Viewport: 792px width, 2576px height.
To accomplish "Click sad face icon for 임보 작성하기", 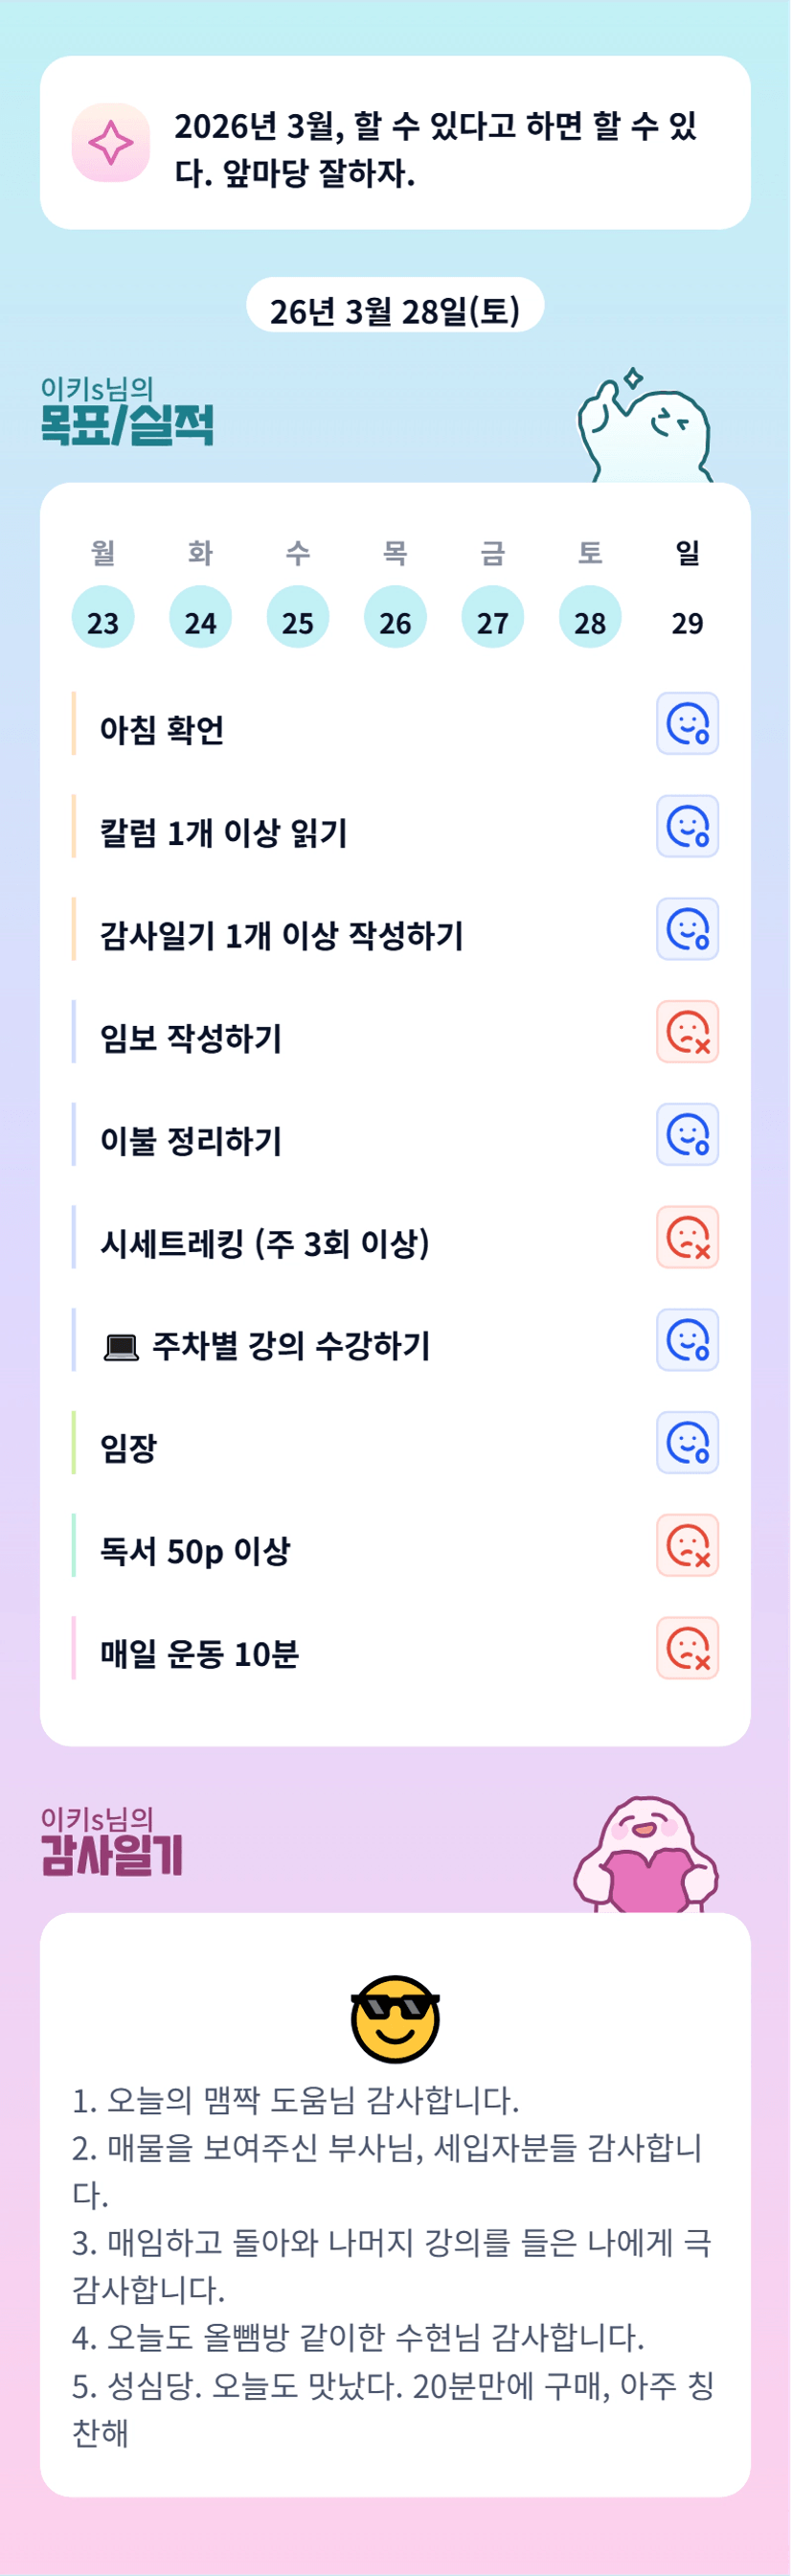I will 687,1031.
